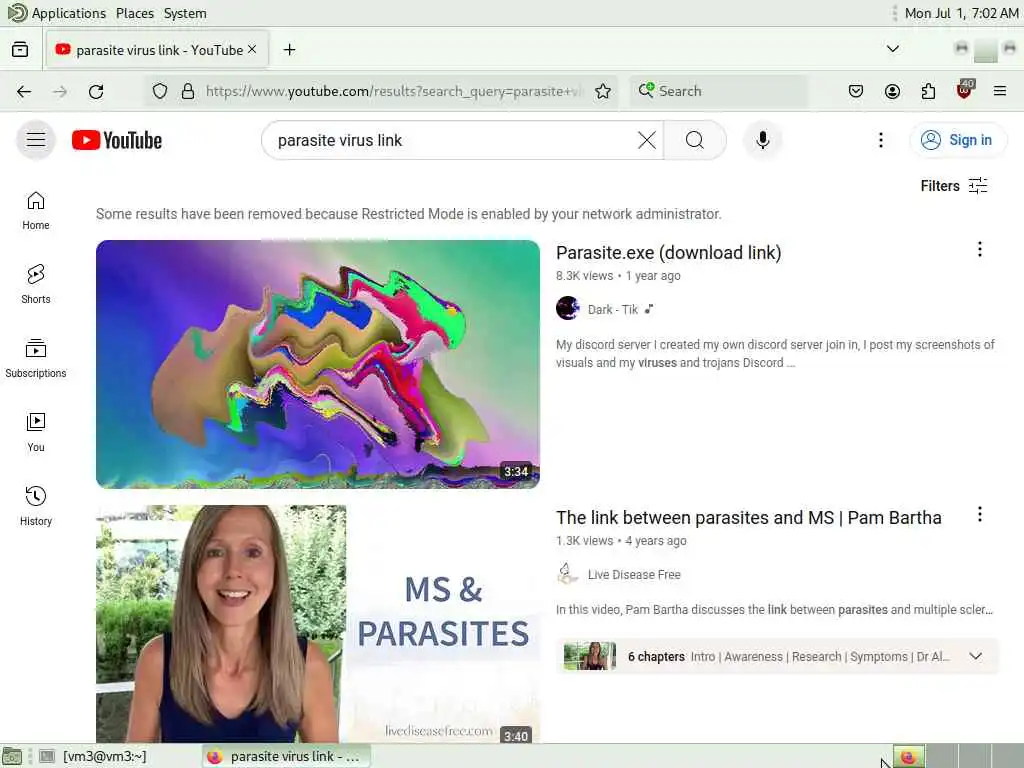Open the Extensions puzzle icon
This screenshot has height=768, width=1024.
pos(928,91)
